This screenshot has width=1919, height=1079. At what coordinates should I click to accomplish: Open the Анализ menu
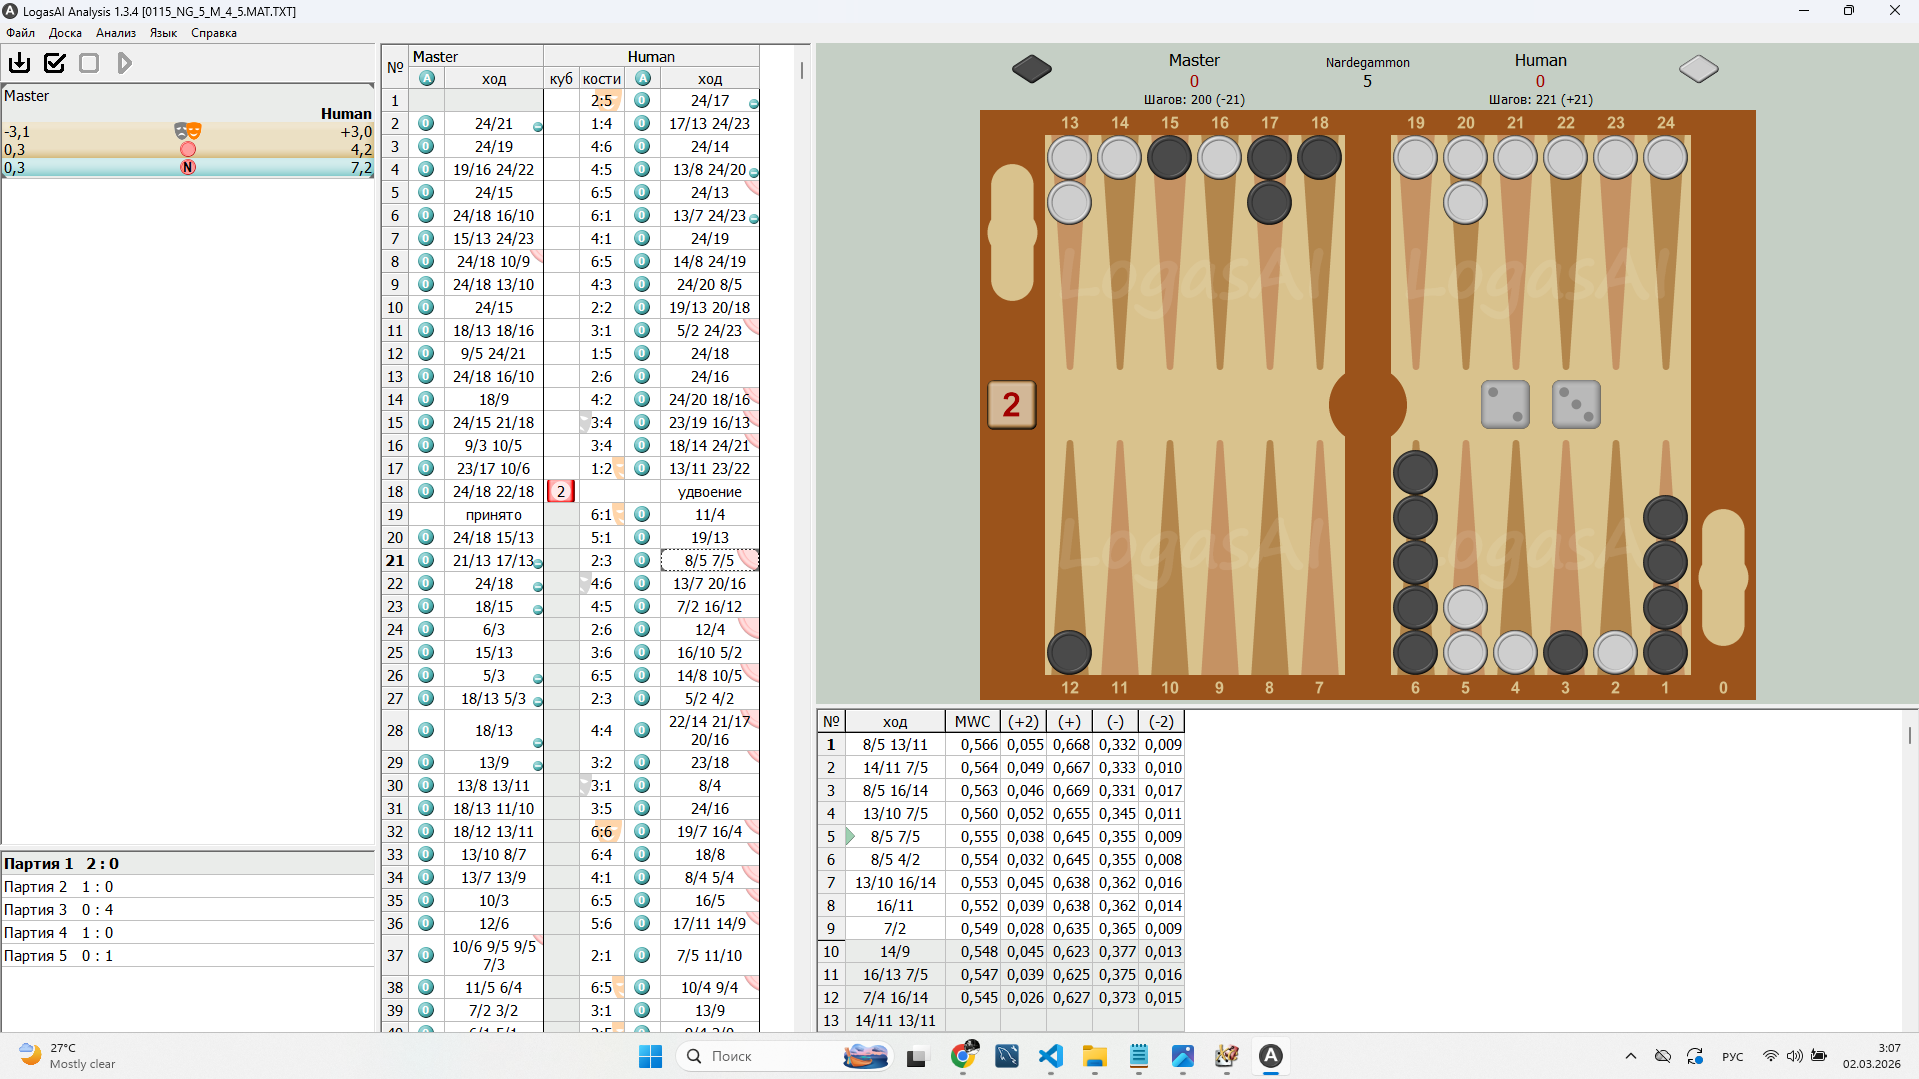pos(116,33)
